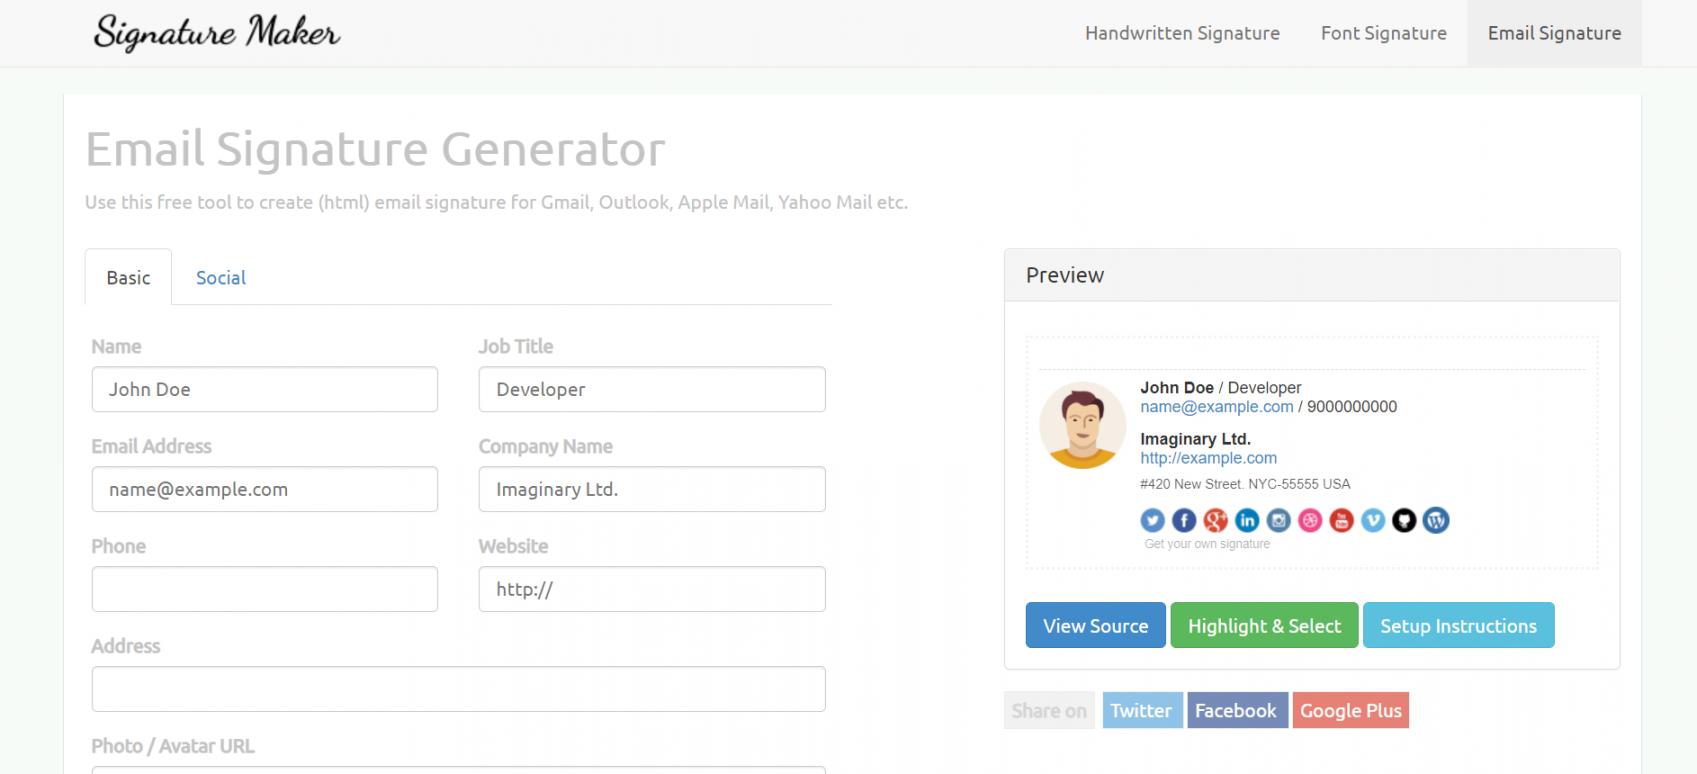
Task: Switch to the Basic tab
Action: 128,277
